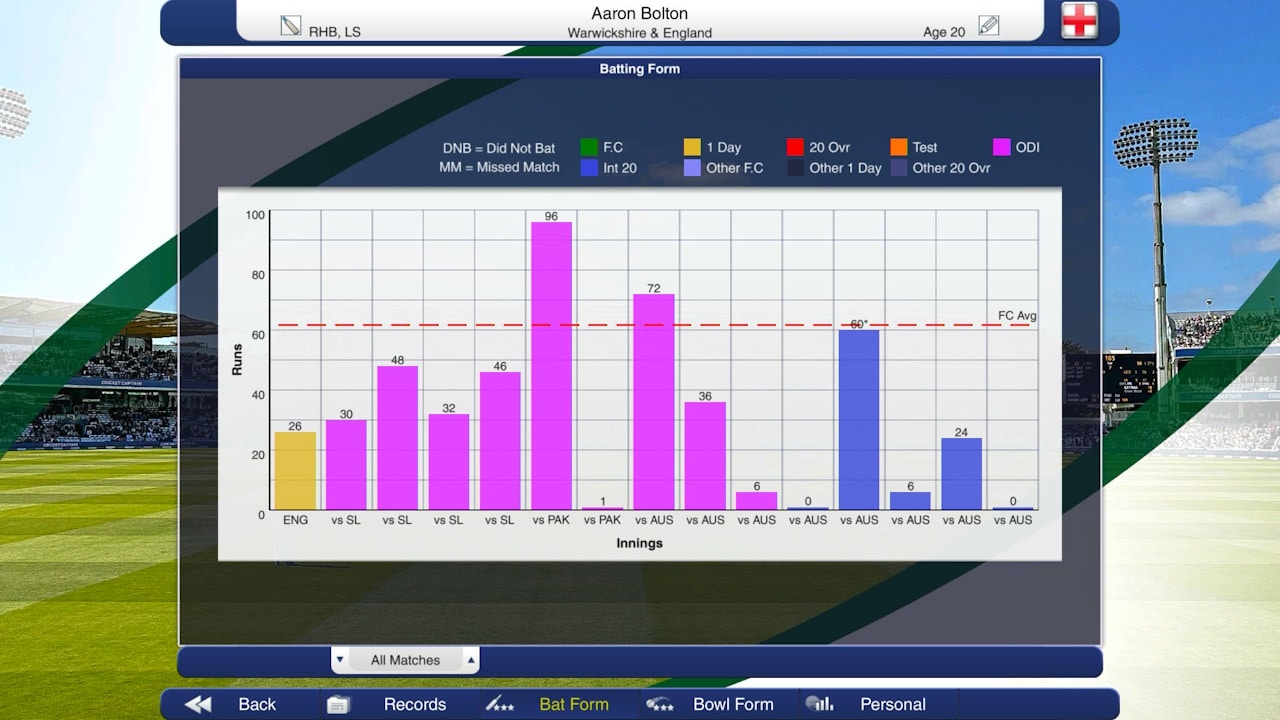Open the Records screen
This screenshot has width=1280, height=720.
[x=415, y=704]
